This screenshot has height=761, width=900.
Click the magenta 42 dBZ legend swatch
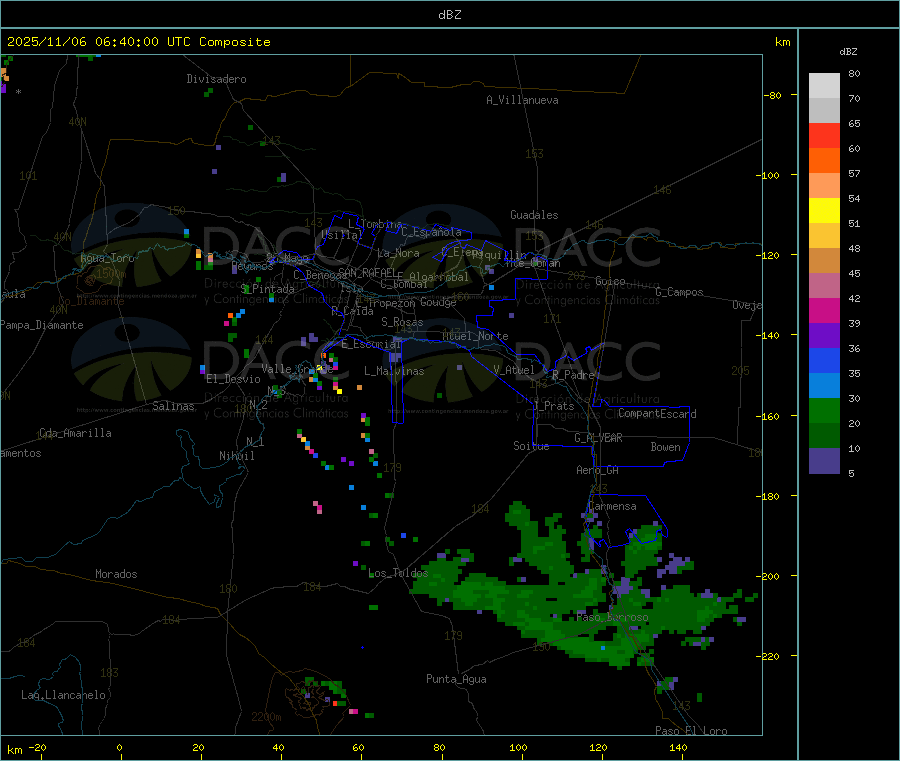[824, 310]
